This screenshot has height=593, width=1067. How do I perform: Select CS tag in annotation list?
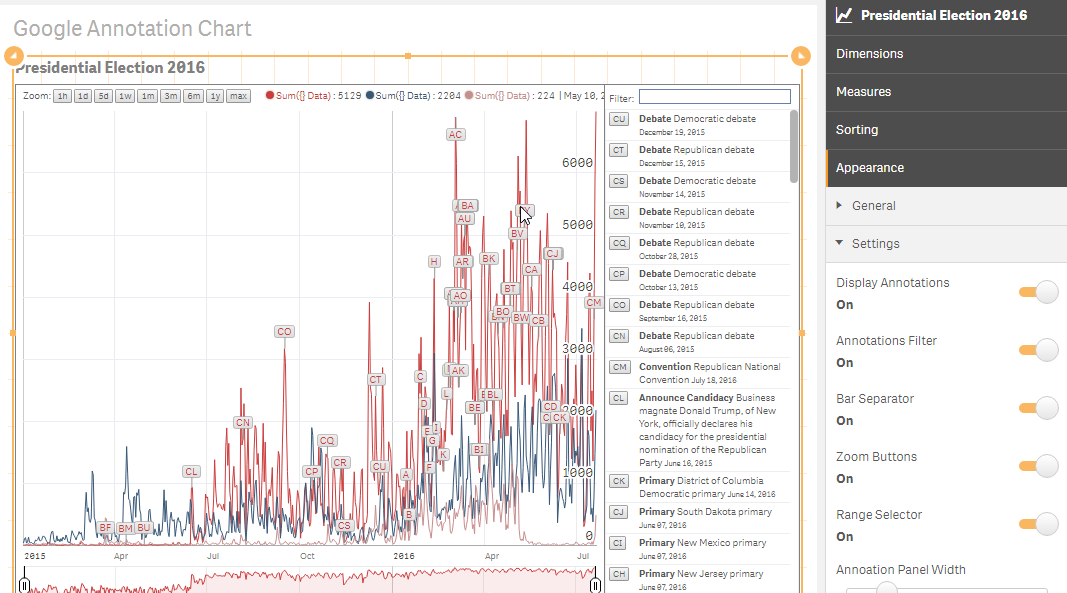point(619,181)
